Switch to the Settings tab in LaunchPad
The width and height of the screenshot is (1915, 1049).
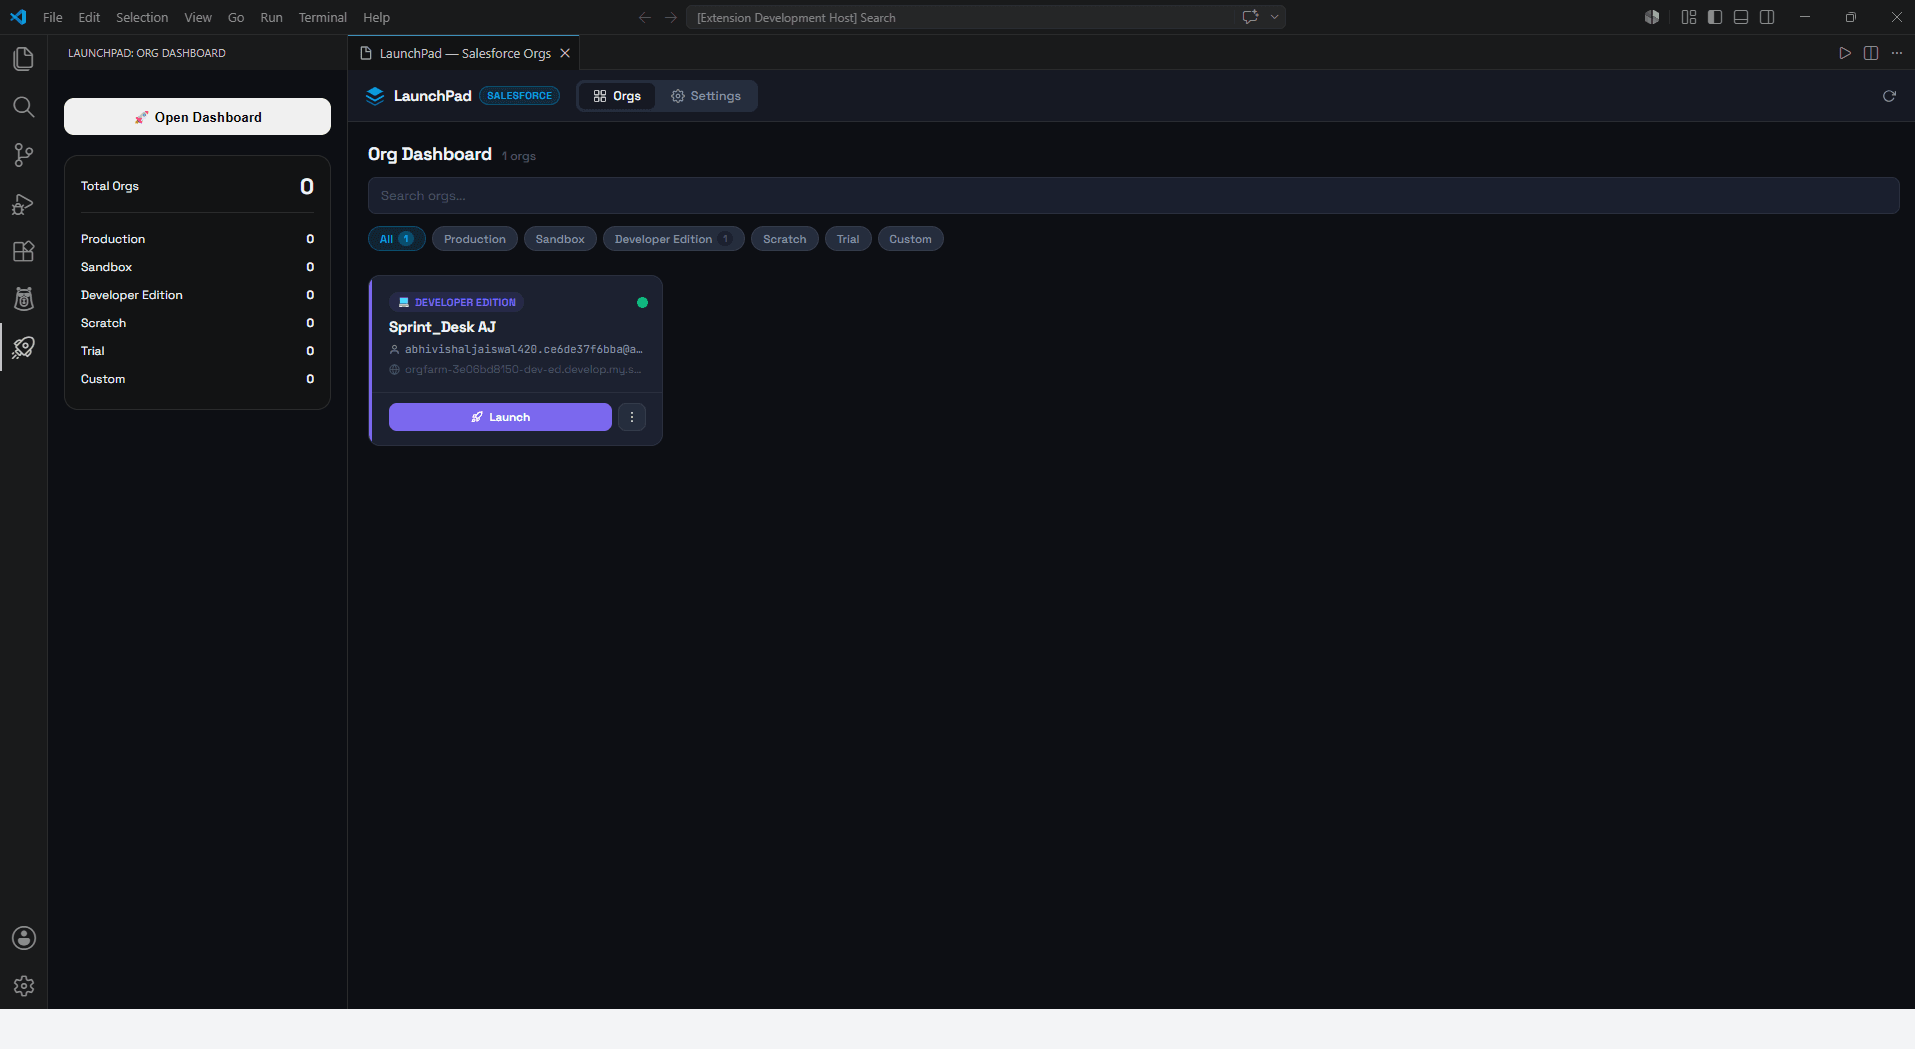(x=706, y=96)
